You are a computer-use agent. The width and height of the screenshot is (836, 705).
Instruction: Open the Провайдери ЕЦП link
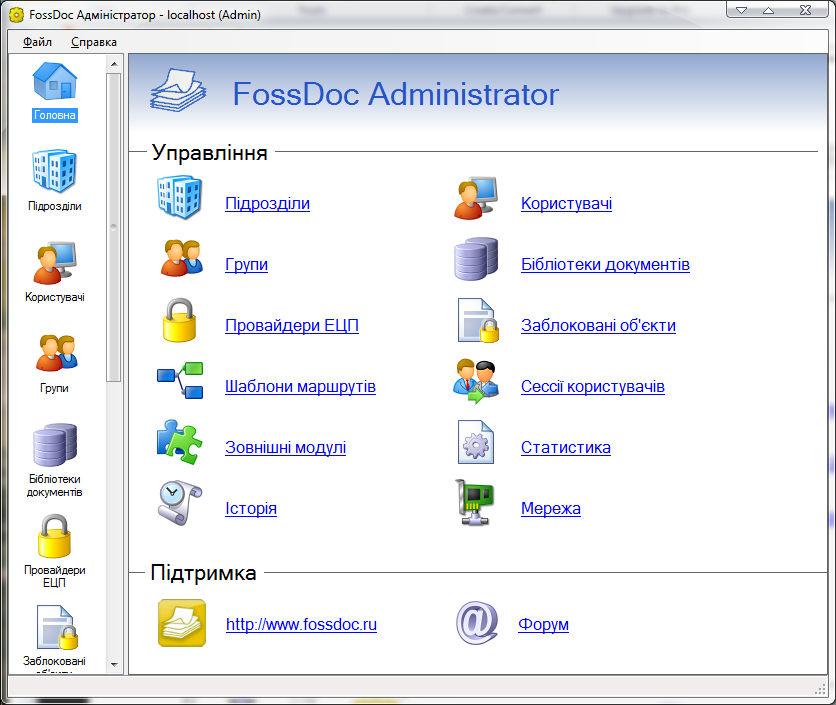[x=292, y=325]
